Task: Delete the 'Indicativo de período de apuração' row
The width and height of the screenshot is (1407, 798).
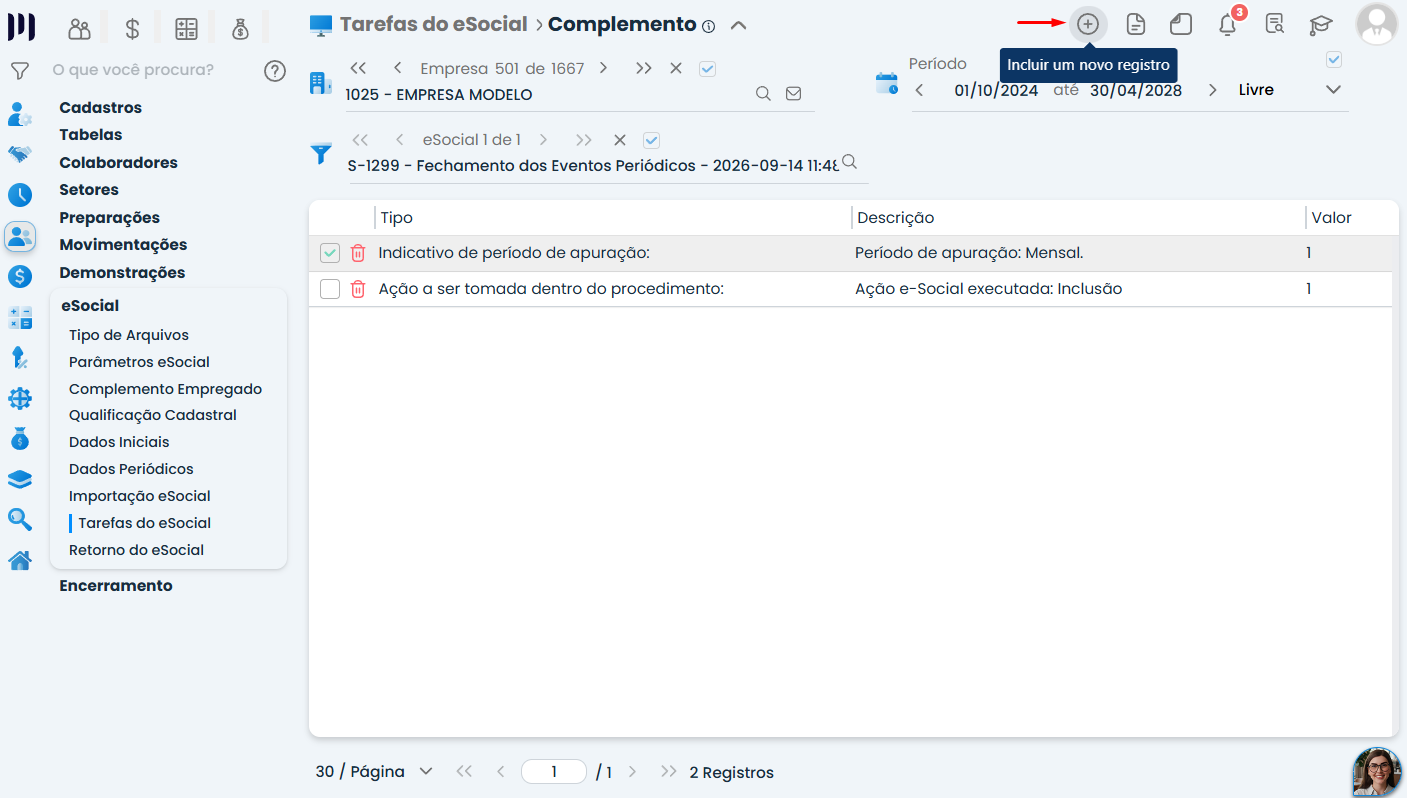Action: click(x=358, y=253)
